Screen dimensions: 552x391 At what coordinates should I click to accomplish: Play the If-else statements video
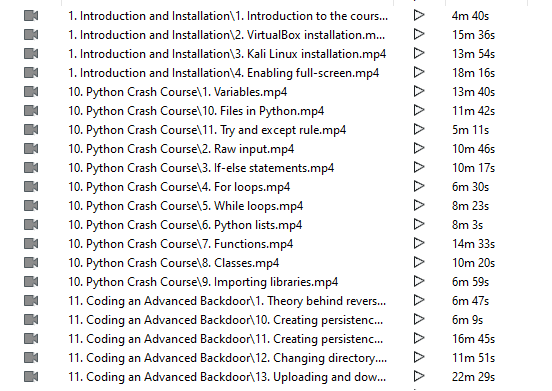419,168
